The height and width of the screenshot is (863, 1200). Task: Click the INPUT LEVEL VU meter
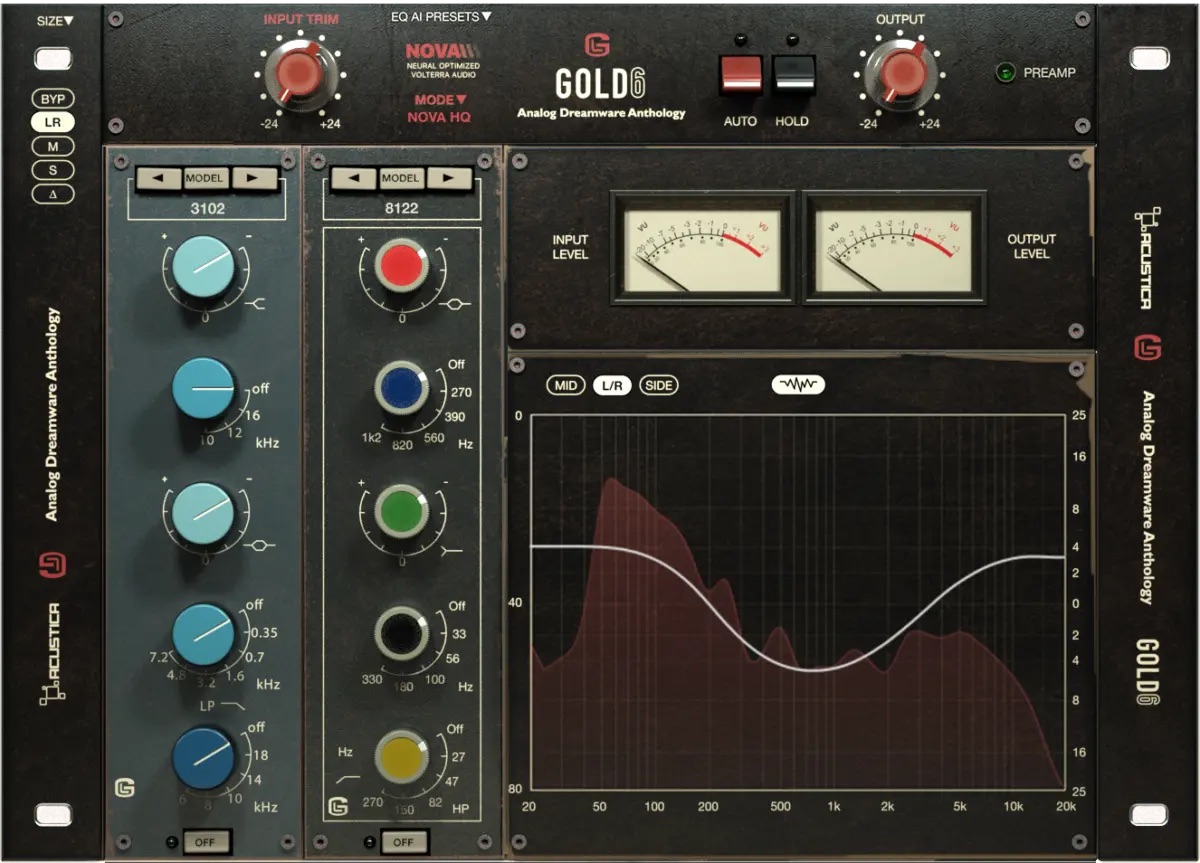[x=702, y=247]
